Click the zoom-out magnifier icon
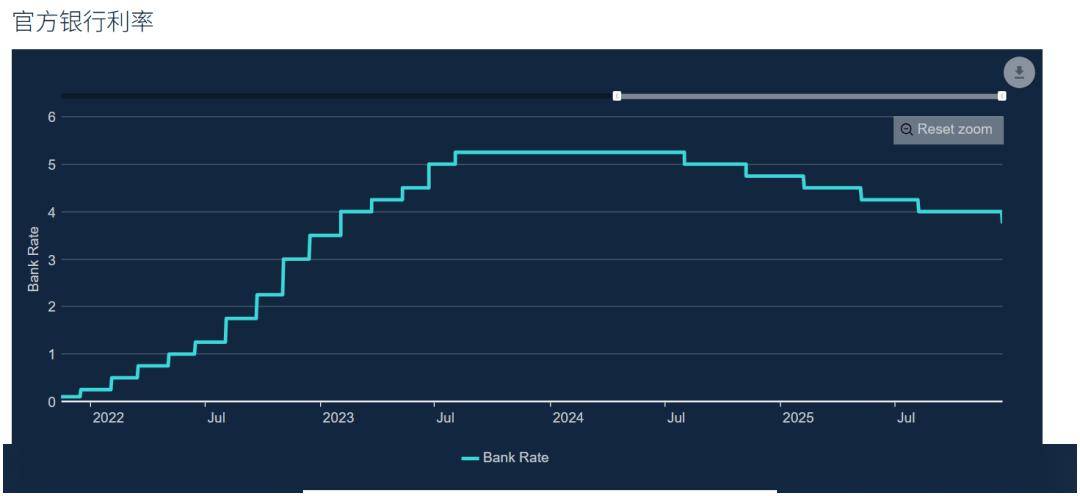The width and height of the screenshot is (1080, 496). 906,129
